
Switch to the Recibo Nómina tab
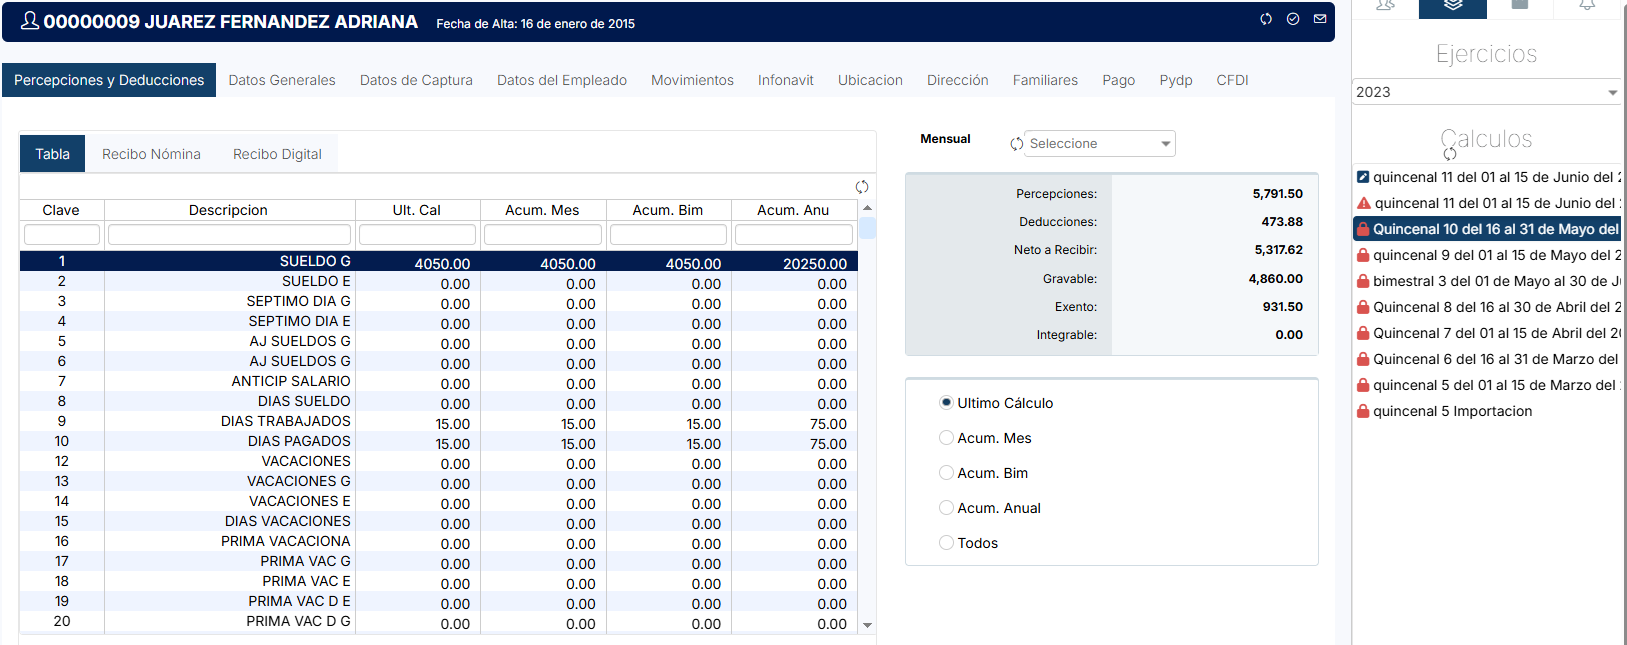point(151,154)
